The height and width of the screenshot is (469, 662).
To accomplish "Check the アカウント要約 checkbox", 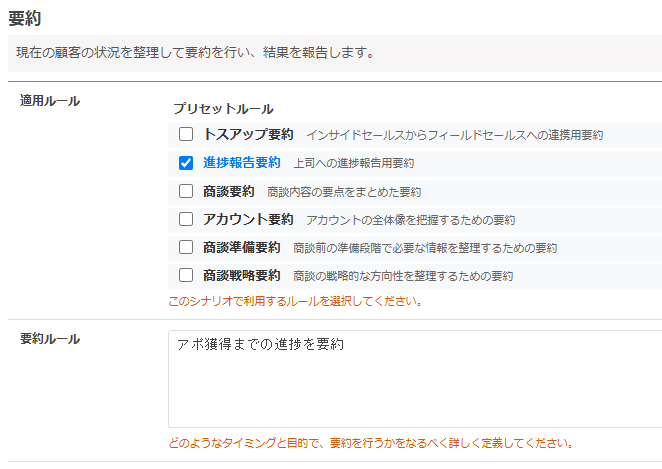I will (186, 219).
